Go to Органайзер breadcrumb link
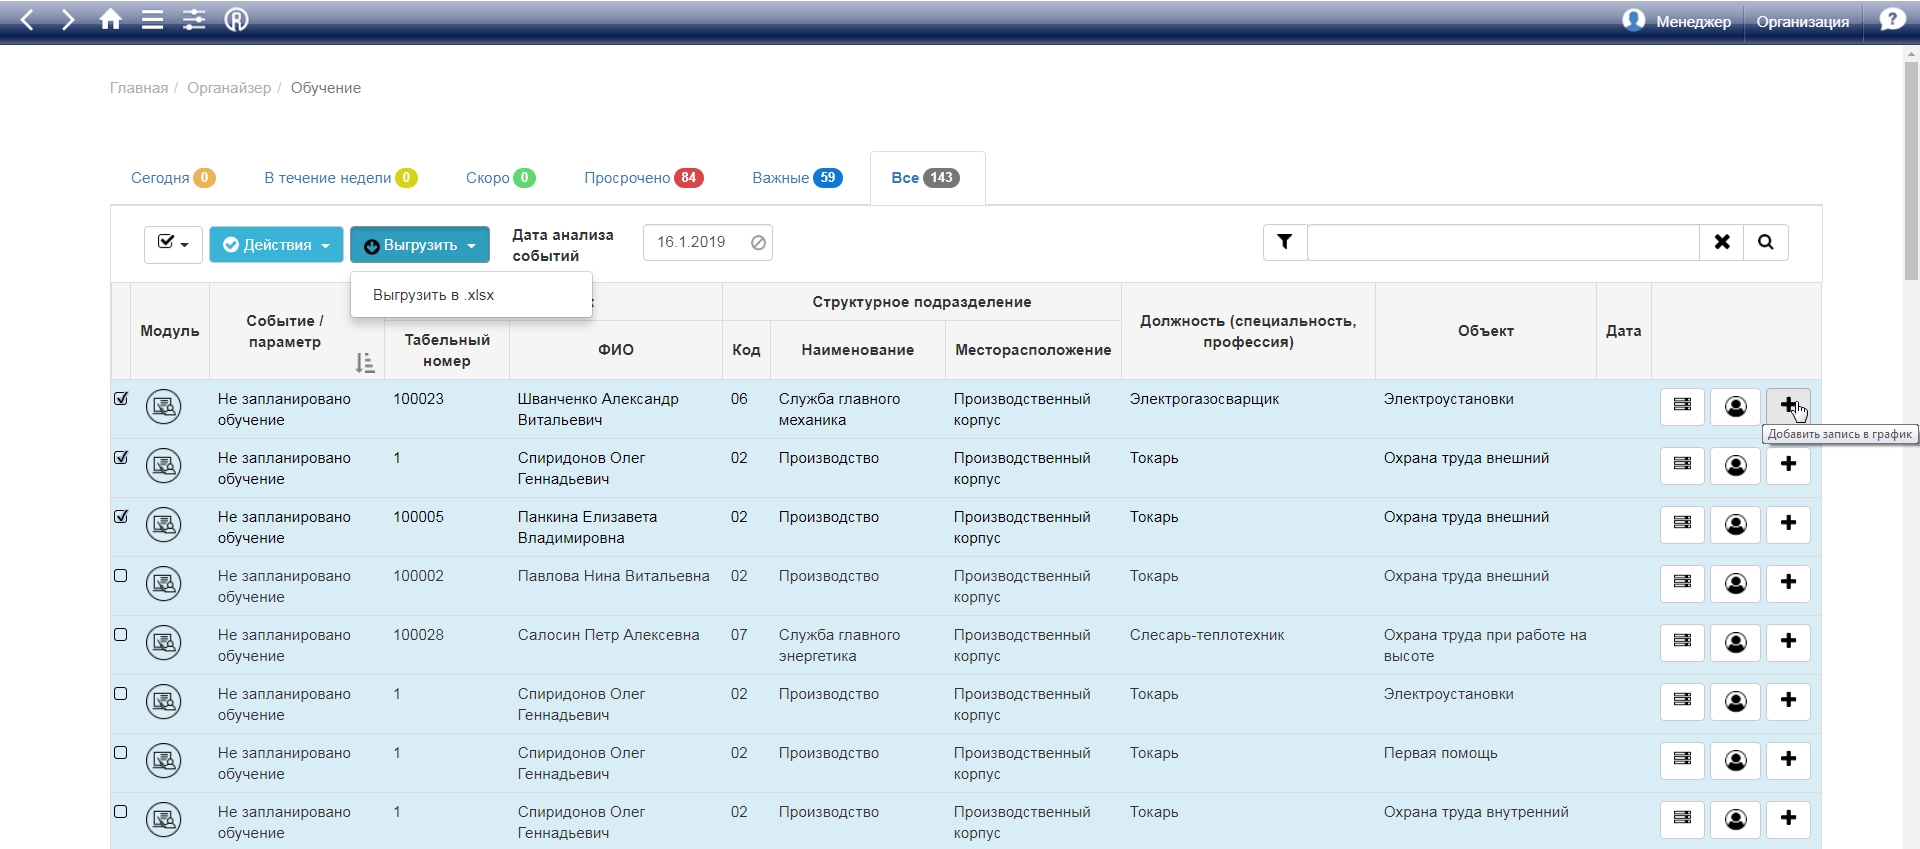Screen dimensions: 1920x849 coord(229,88)
